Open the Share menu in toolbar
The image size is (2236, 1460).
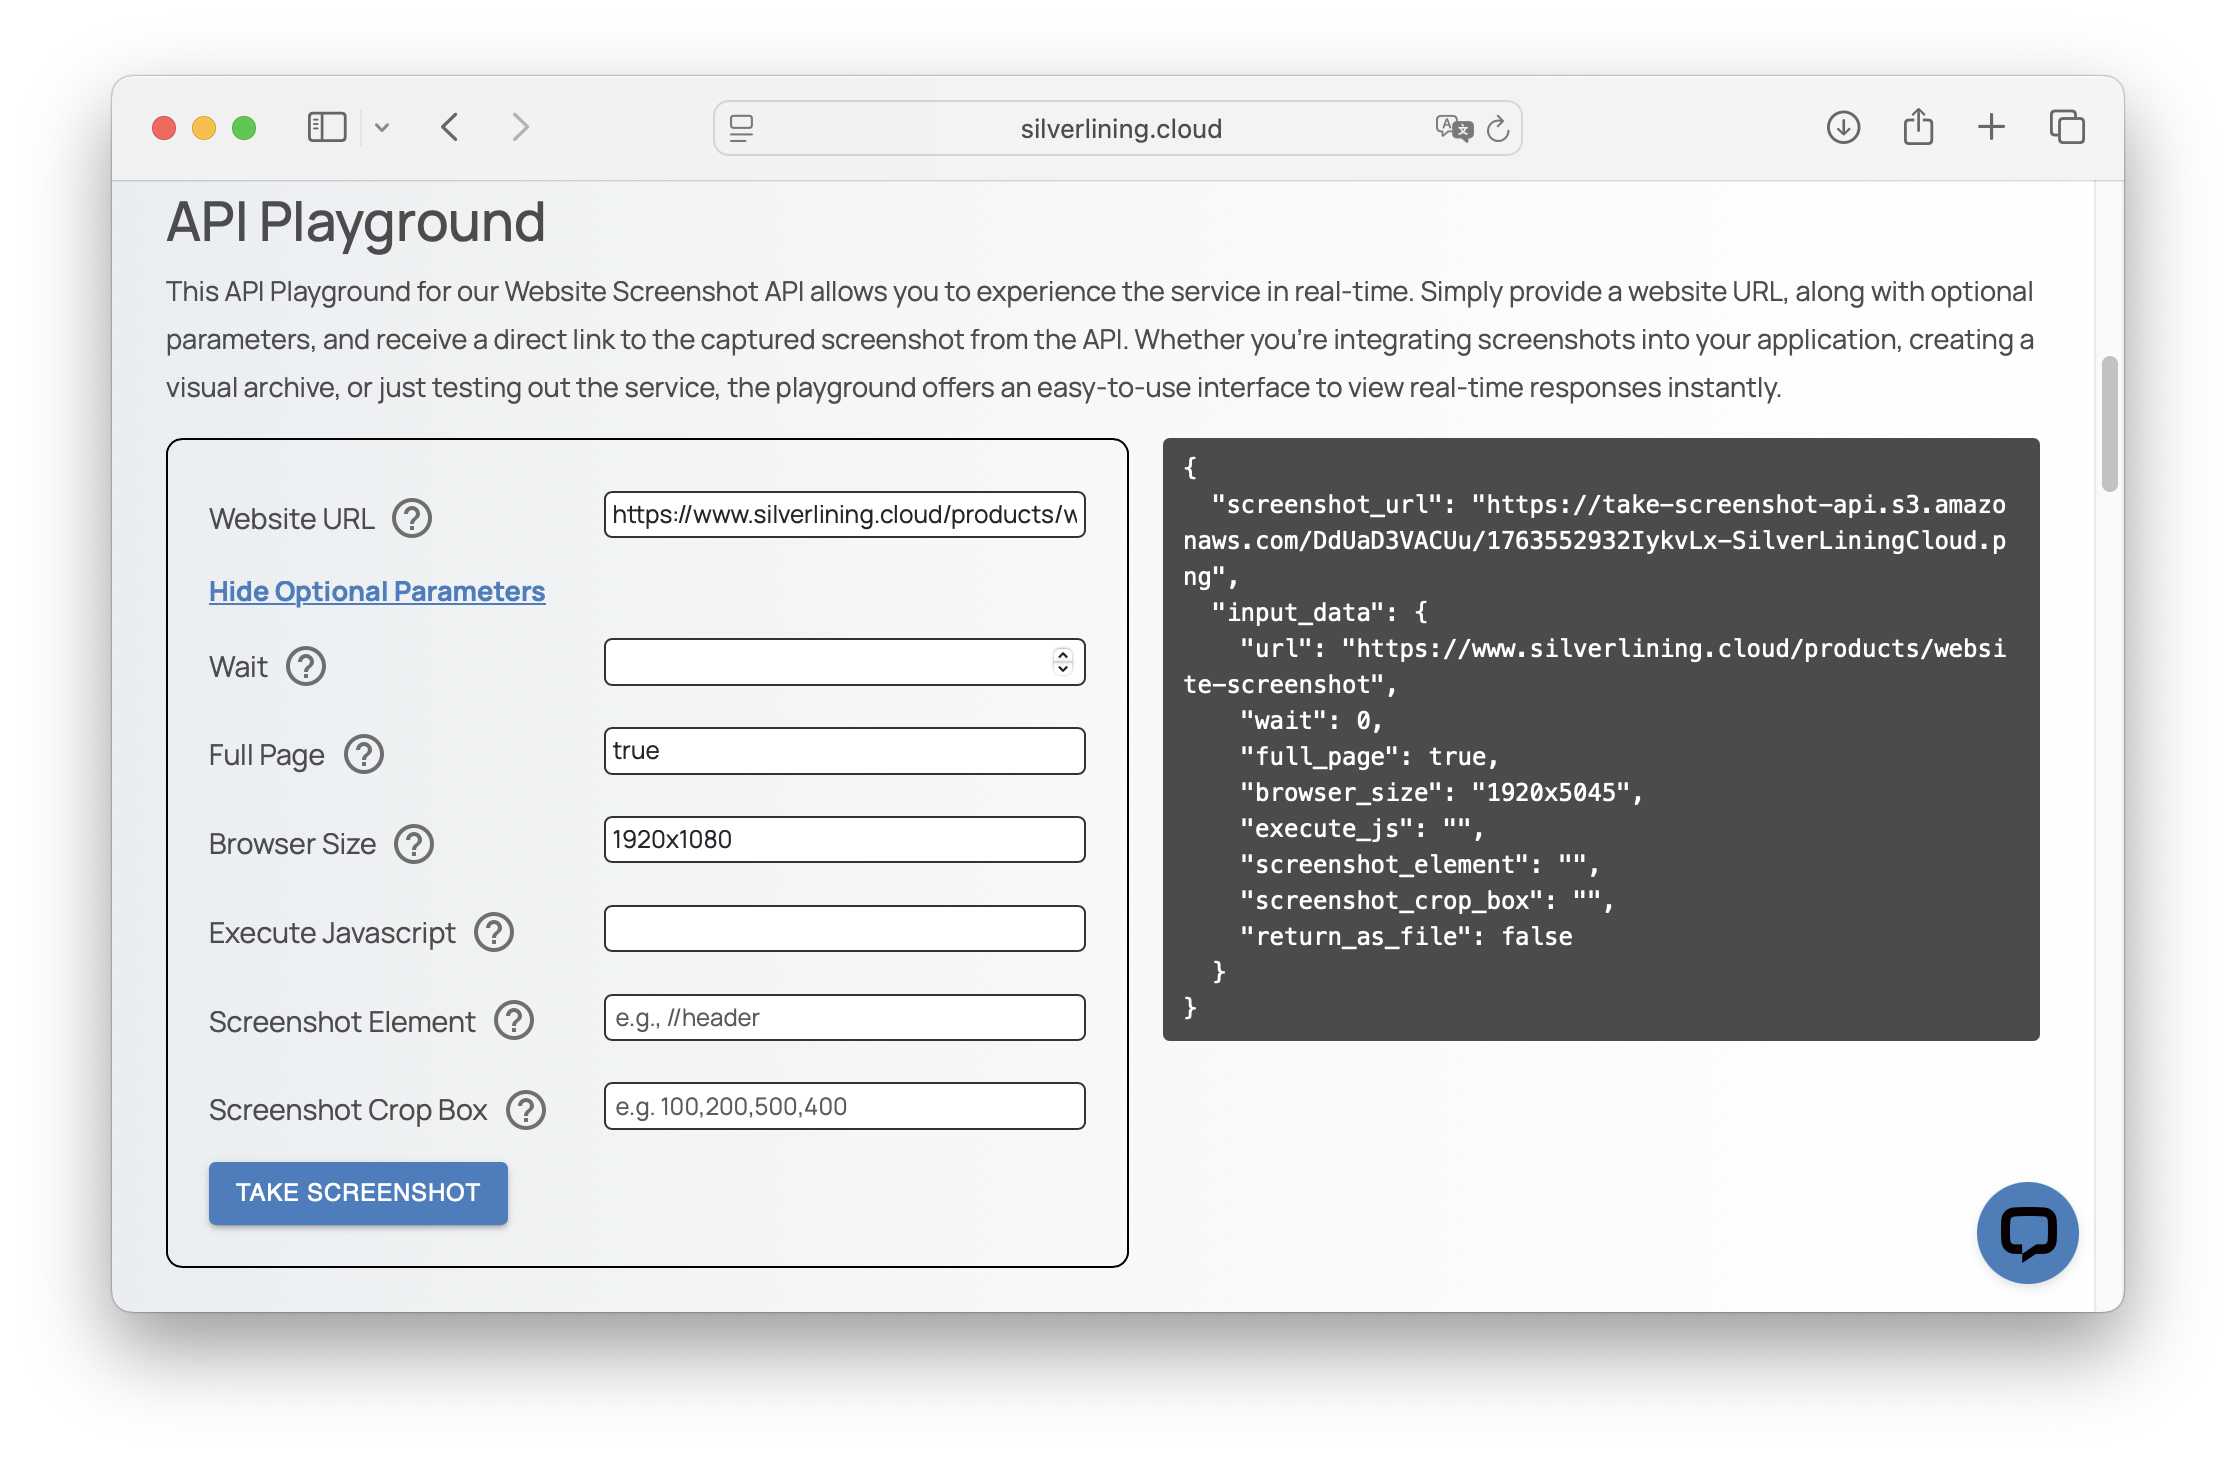click(x=1917, y=127)
